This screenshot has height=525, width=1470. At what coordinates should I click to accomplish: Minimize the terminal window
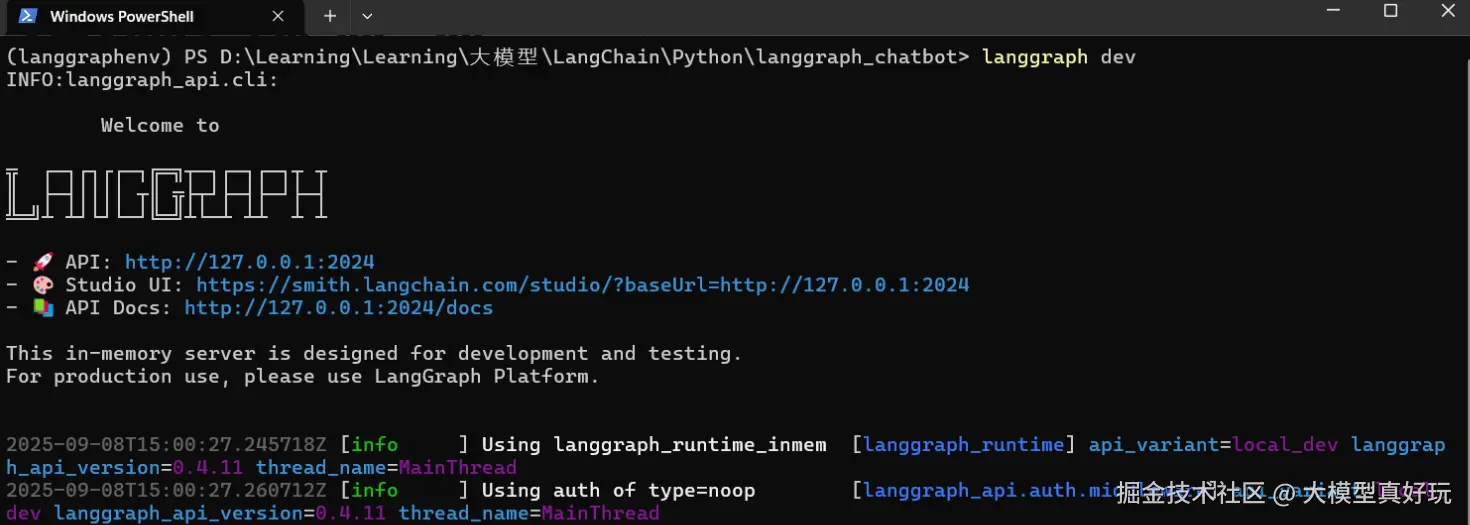coord(1332,11)
